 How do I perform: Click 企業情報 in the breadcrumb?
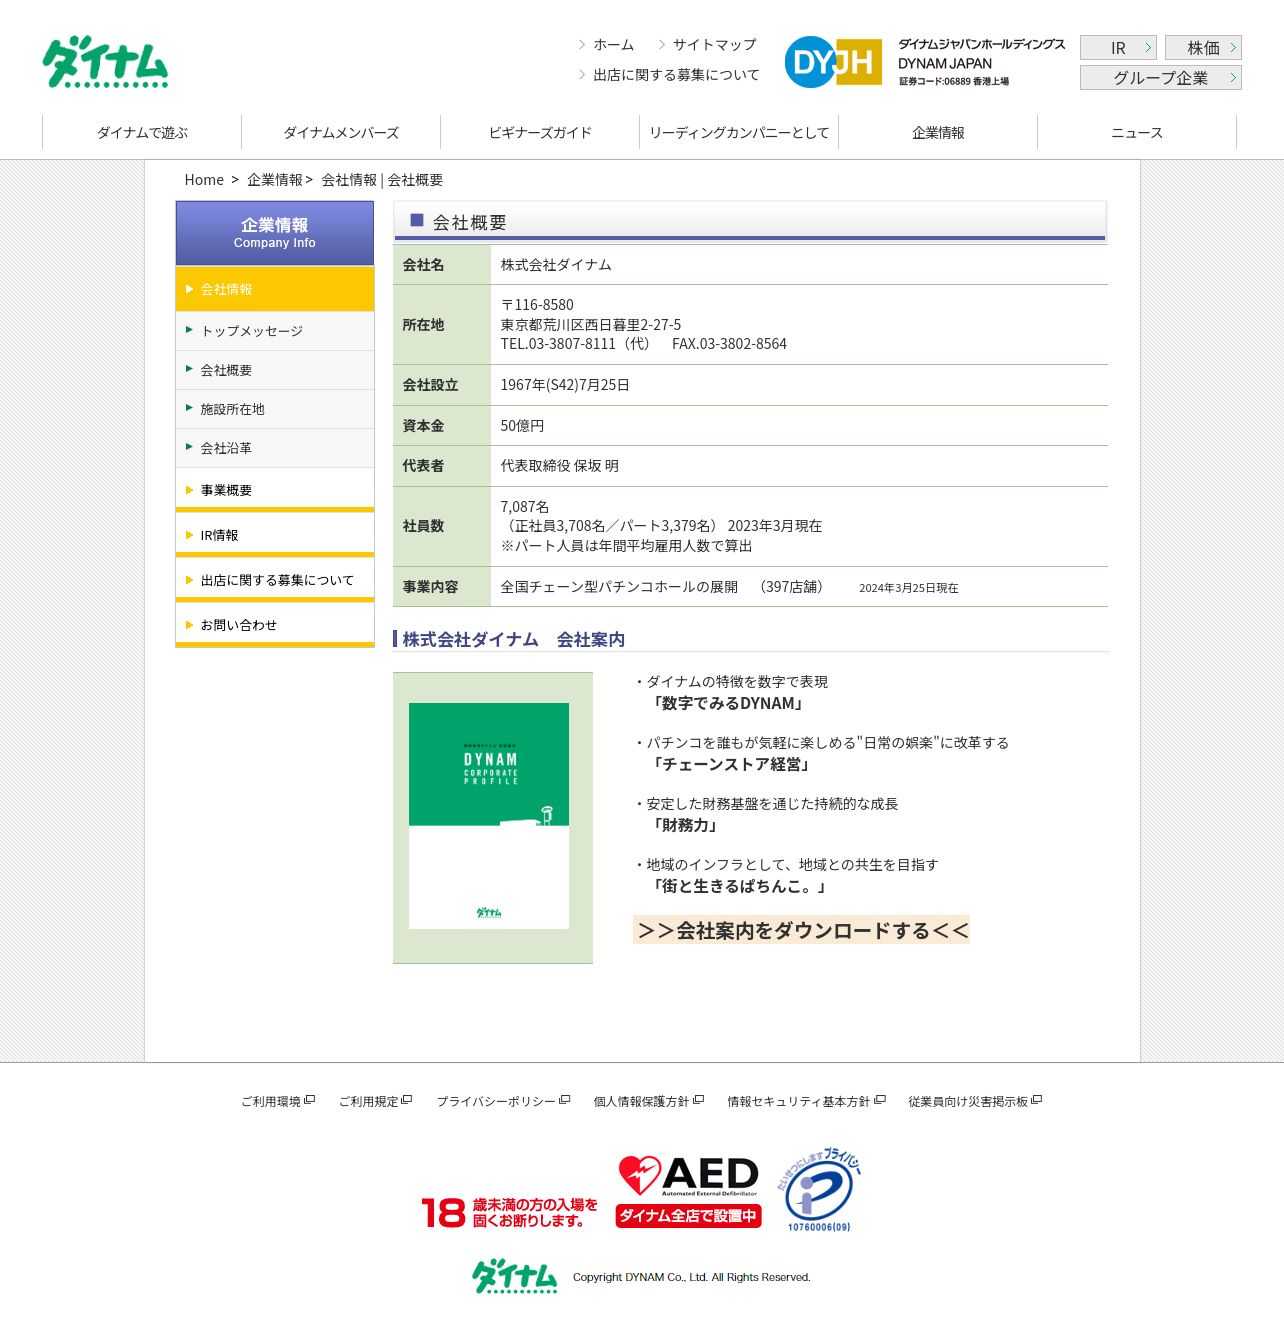tap(275, 180)
